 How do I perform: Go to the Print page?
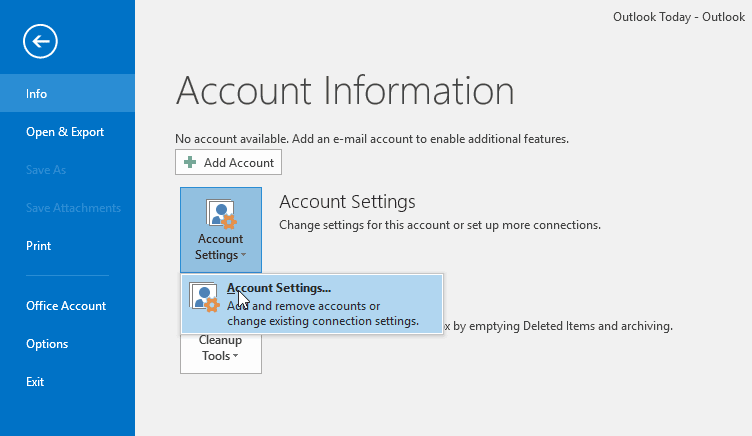coord(39,246)
